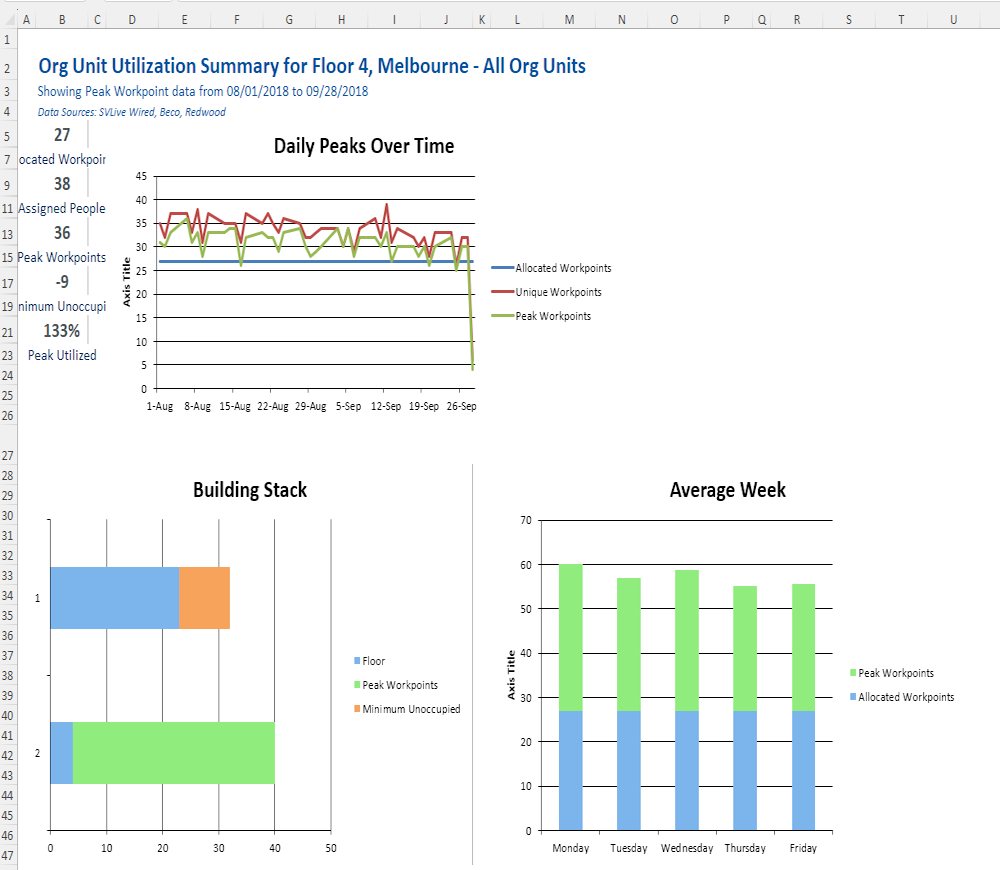Viewport: 1000px width, 870px height.
Task: Click 'Peak Workpoints' legend entry in Daily Peaks chart
Action: pos(541,316)
